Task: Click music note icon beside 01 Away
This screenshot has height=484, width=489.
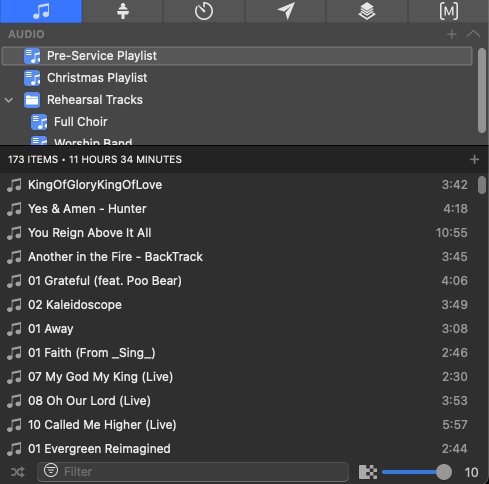Action: (14, 329)
